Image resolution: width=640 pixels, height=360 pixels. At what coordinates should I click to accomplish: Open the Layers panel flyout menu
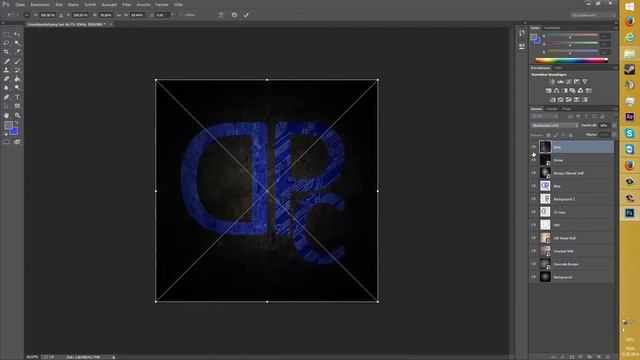pos(615,109)
